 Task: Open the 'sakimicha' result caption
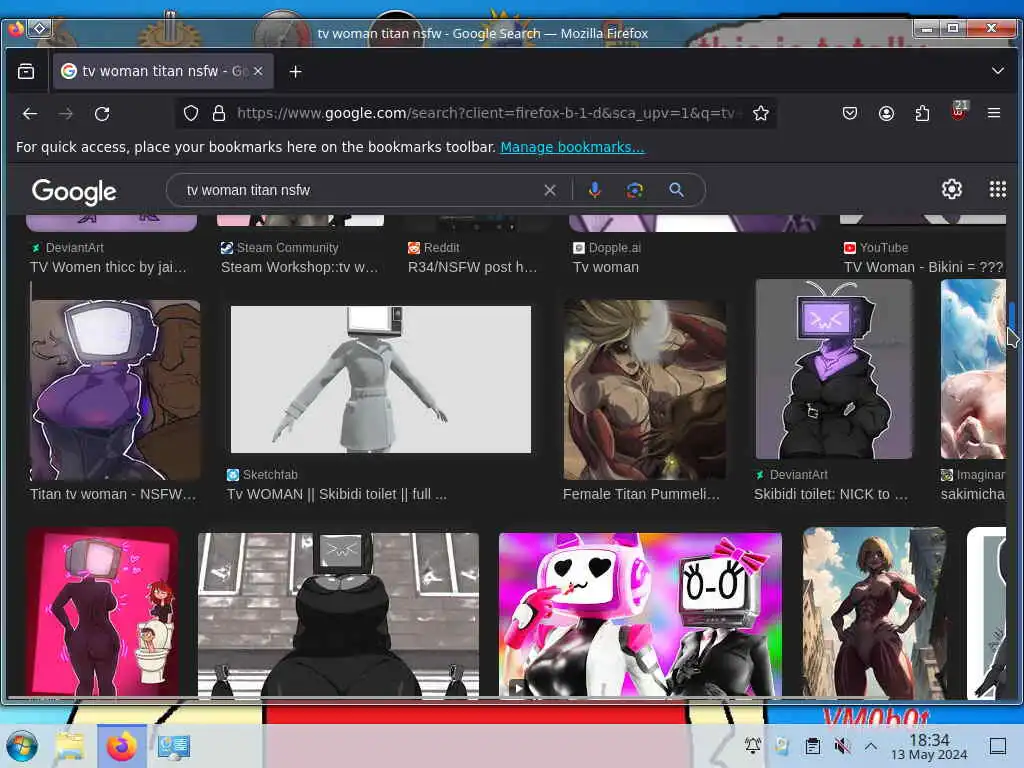point(972,494)
